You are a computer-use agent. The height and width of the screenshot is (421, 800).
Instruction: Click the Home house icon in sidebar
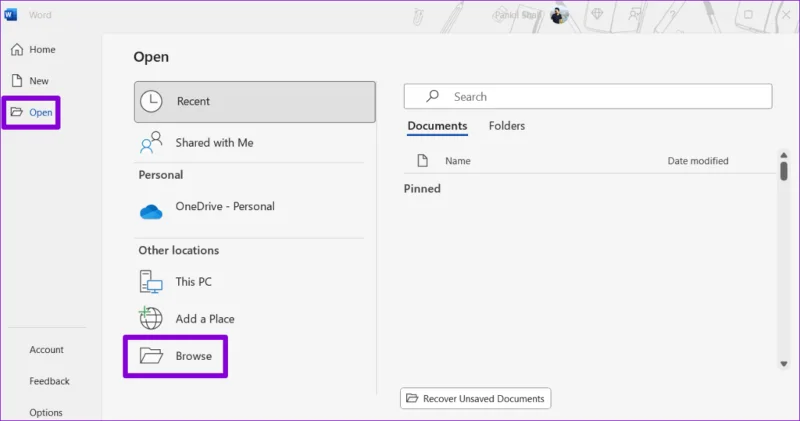(17, 49)
